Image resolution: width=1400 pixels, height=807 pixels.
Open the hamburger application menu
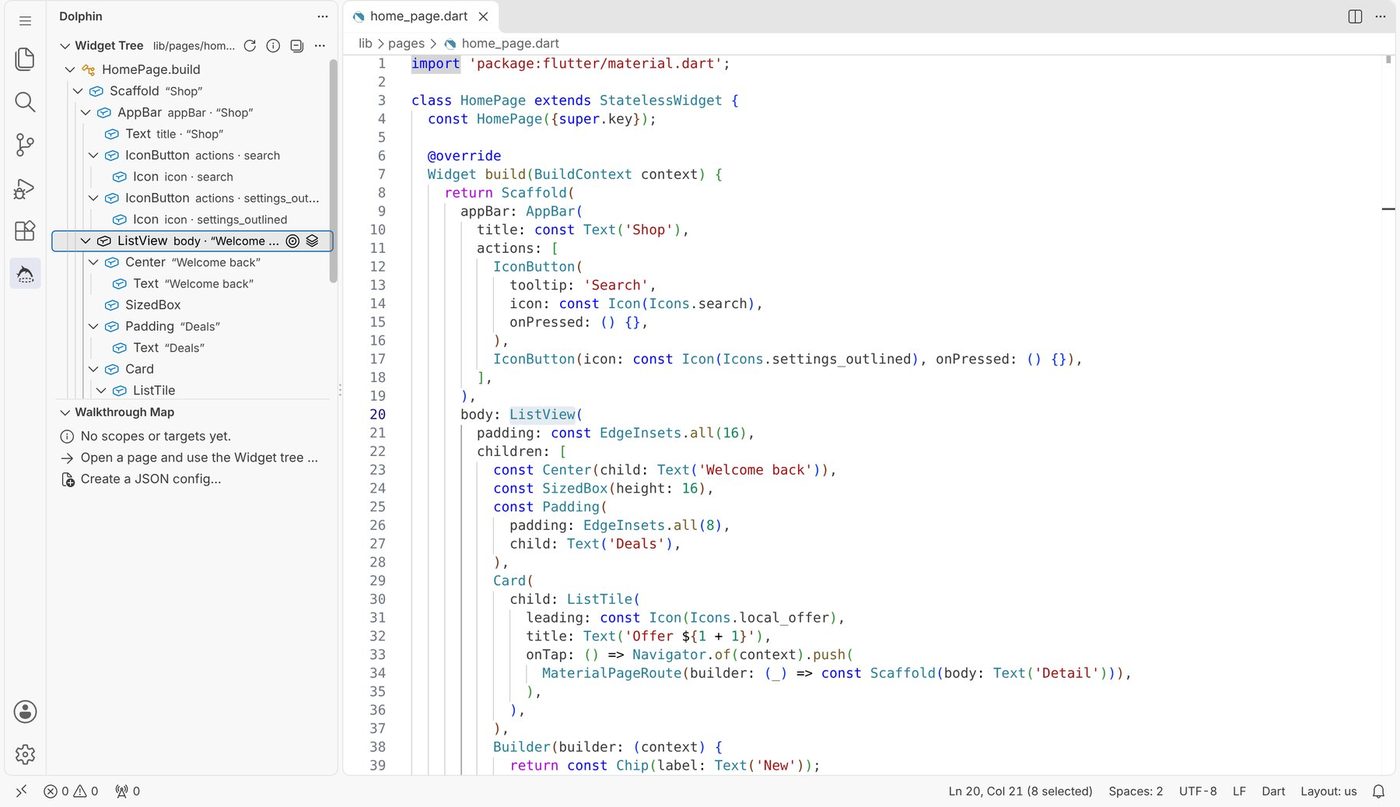(x=25, y=20)
